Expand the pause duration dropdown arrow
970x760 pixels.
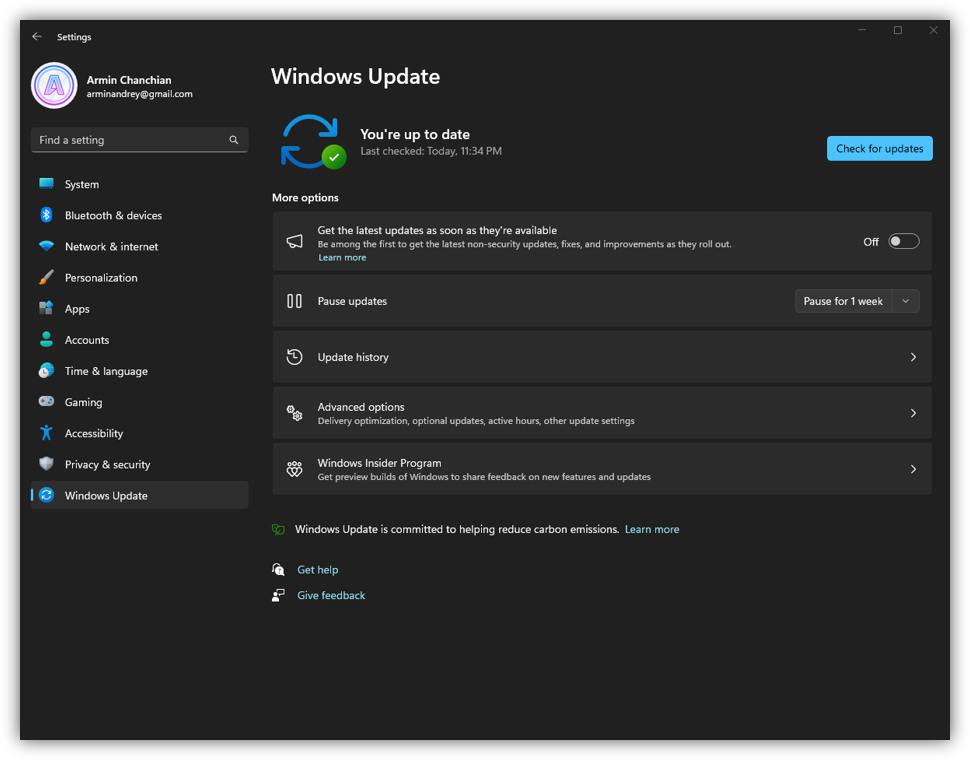pos(906,301)
